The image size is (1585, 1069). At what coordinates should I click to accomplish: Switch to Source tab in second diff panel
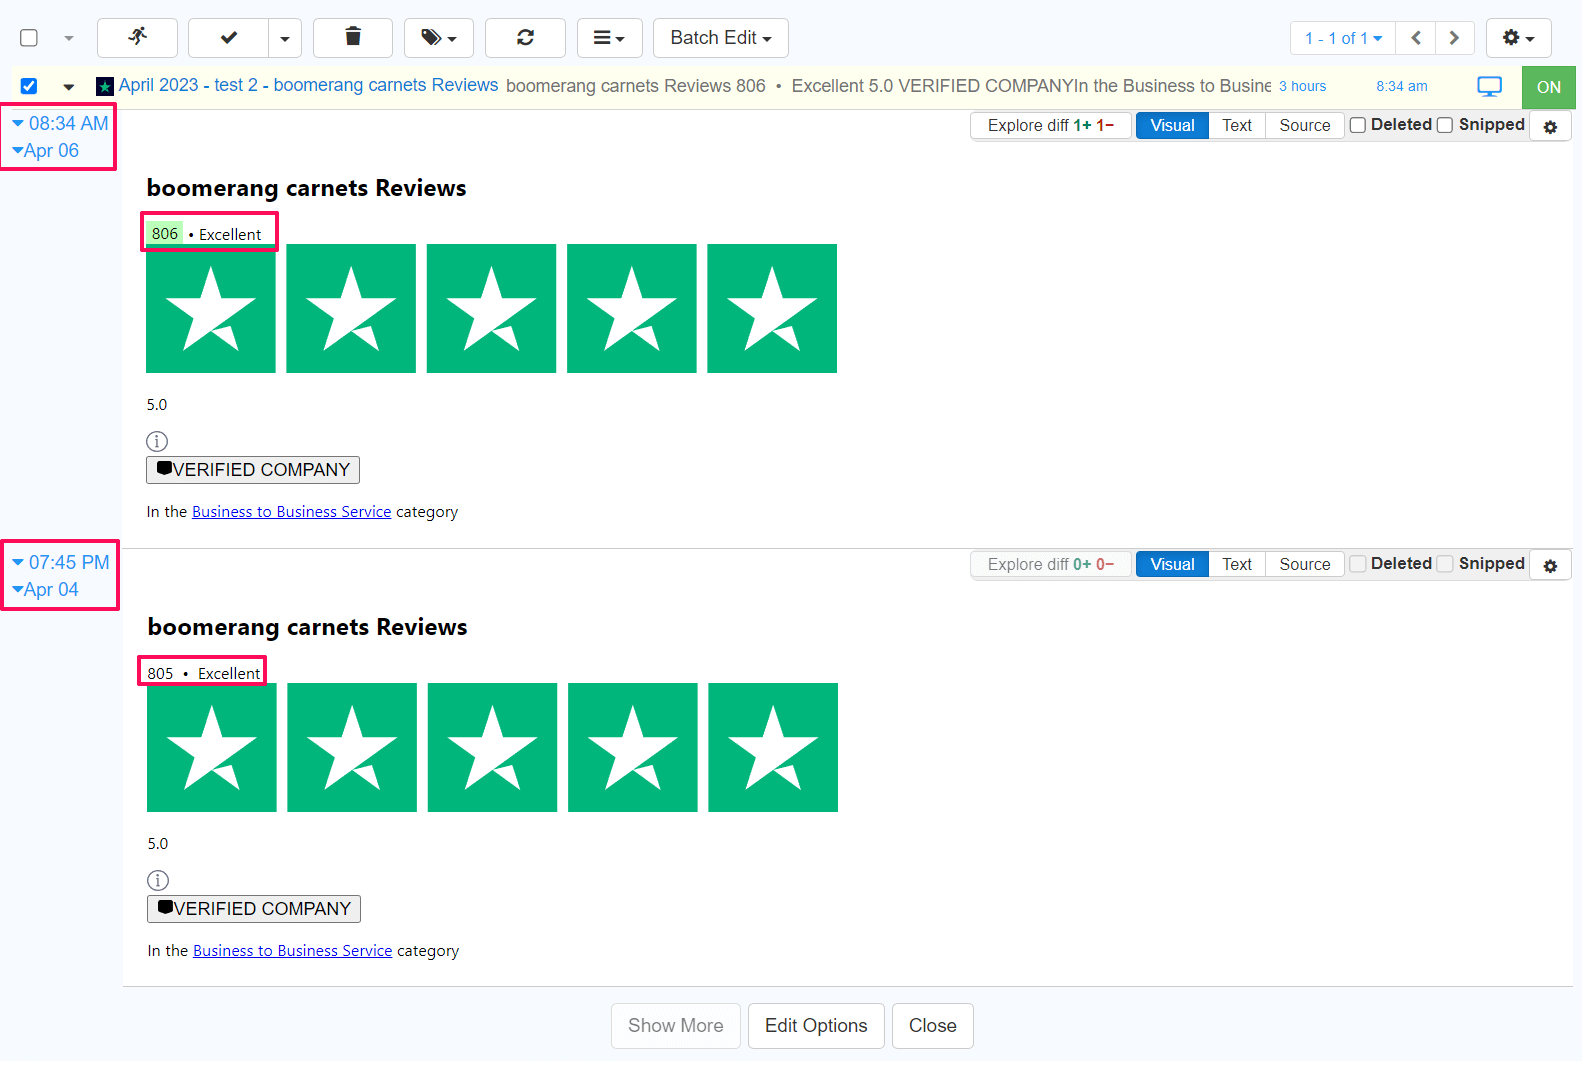point(1304,564)
